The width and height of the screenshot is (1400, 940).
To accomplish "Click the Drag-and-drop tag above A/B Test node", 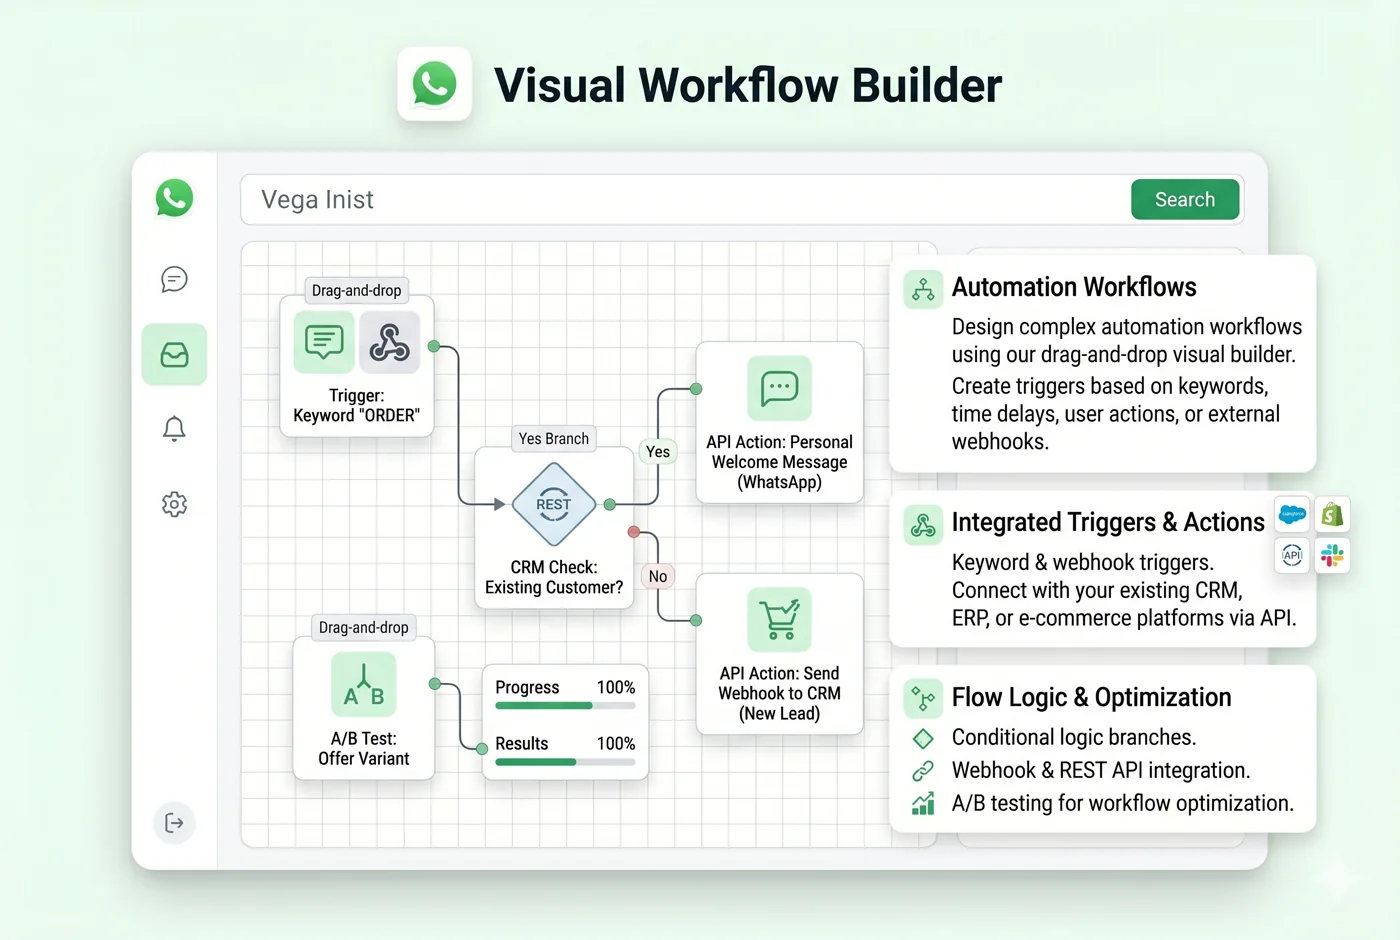I will (x=364, y=628).
